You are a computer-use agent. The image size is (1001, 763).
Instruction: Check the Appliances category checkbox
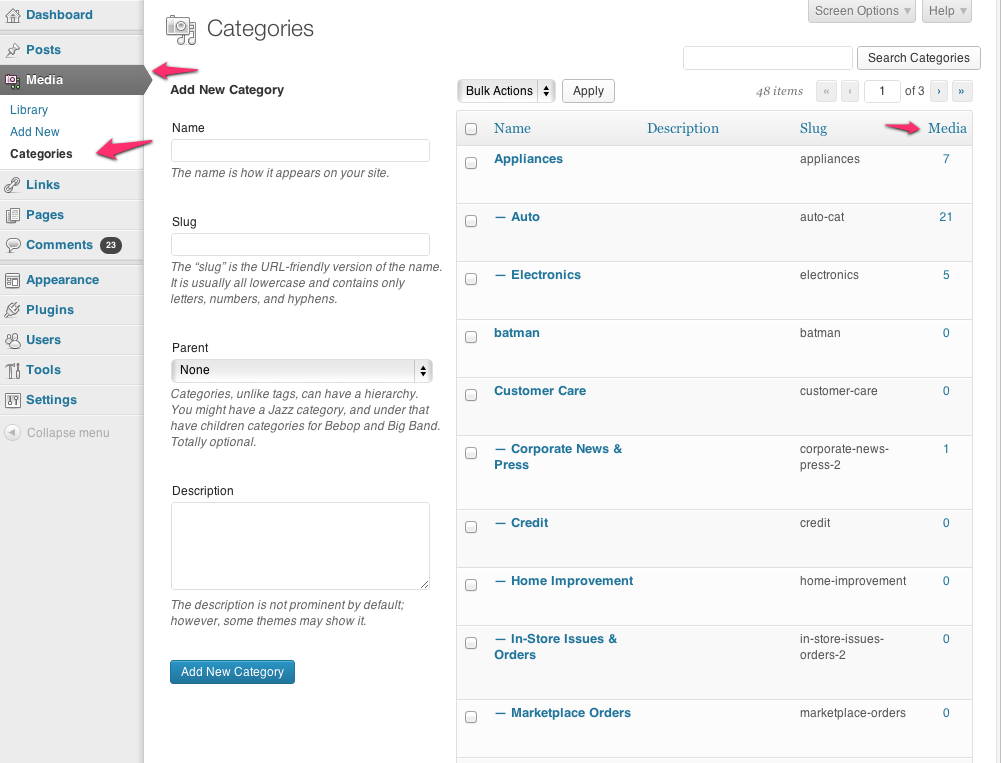click(x=471, y=163)
